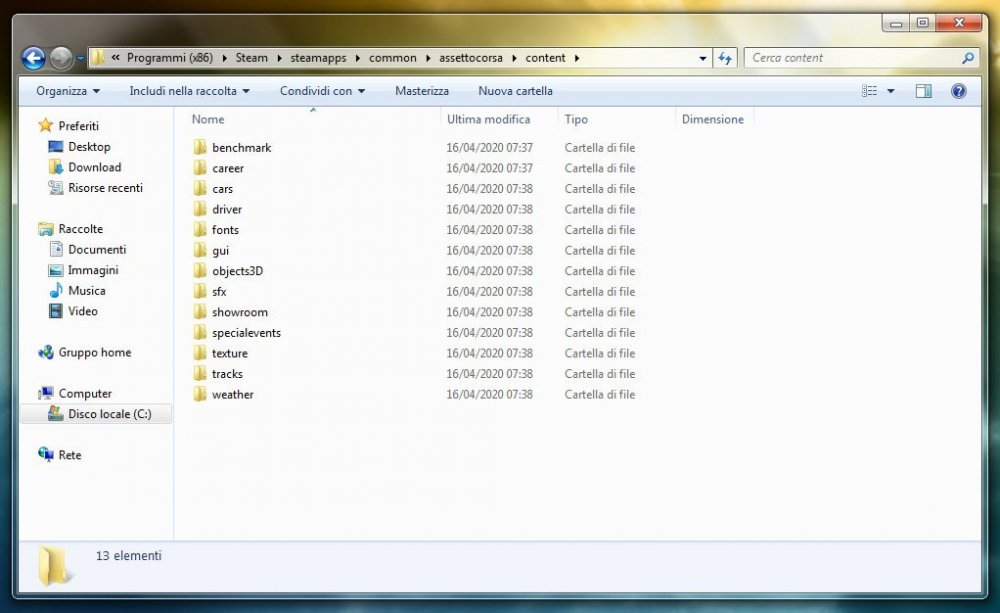
Task: Select the gui folder icon
Action: pyautogui.click(x=200, y=250)
